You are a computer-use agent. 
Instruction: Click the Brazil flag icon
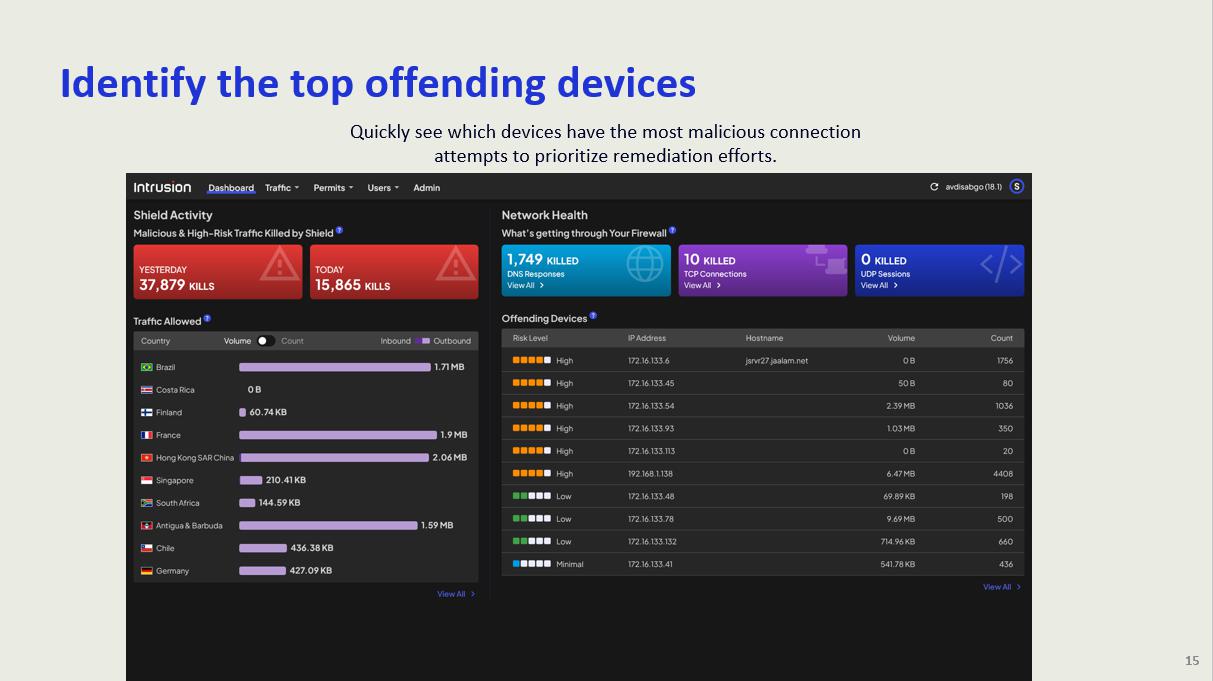(147, 367)
